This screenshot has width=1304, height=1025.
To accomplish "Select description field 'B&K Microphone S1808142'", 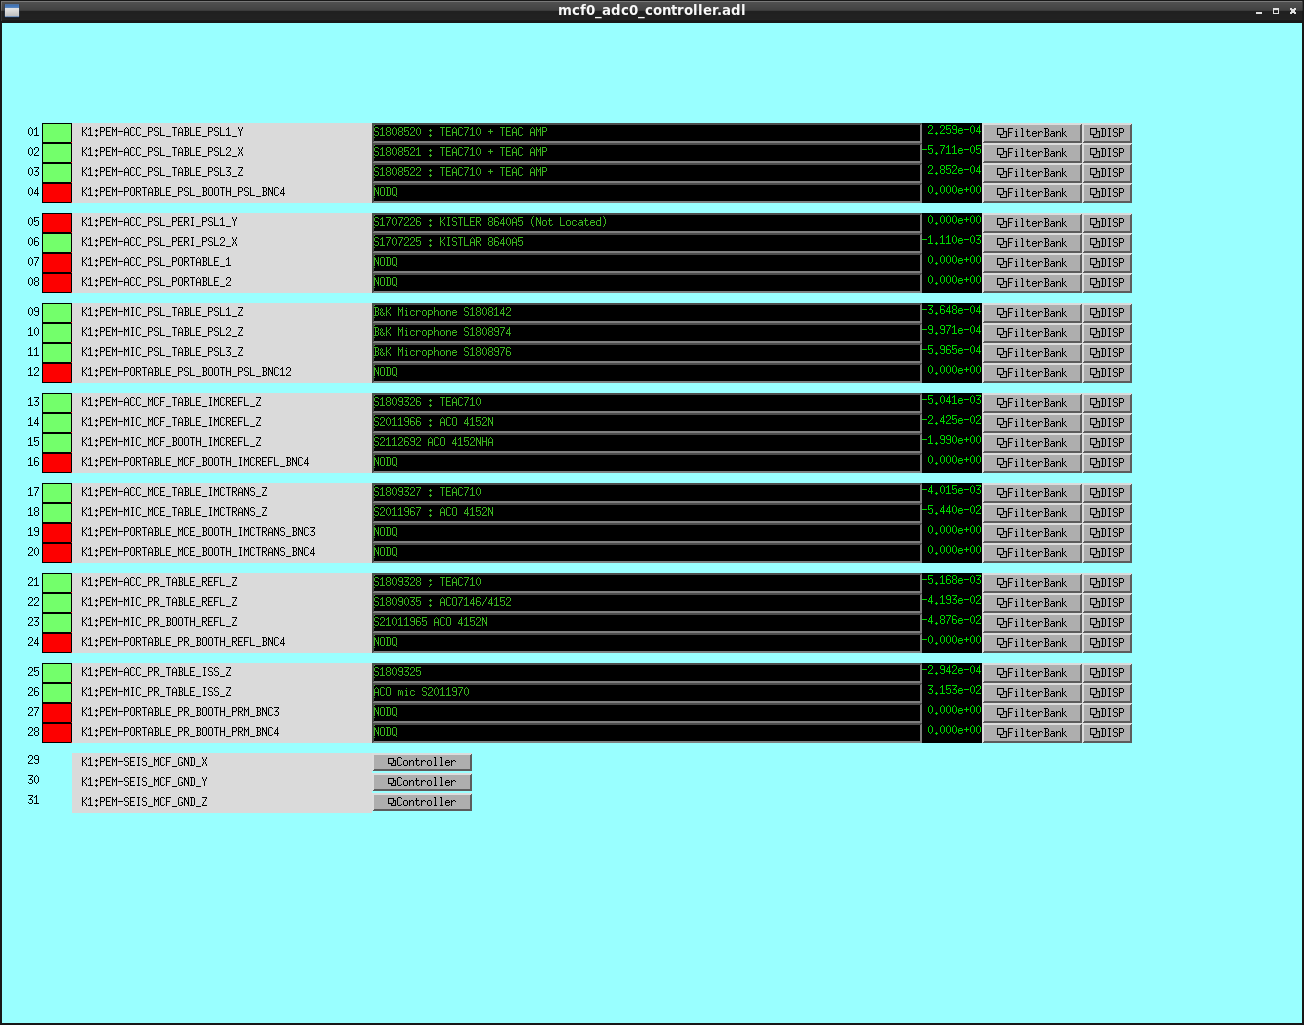I will coord(646,313).
